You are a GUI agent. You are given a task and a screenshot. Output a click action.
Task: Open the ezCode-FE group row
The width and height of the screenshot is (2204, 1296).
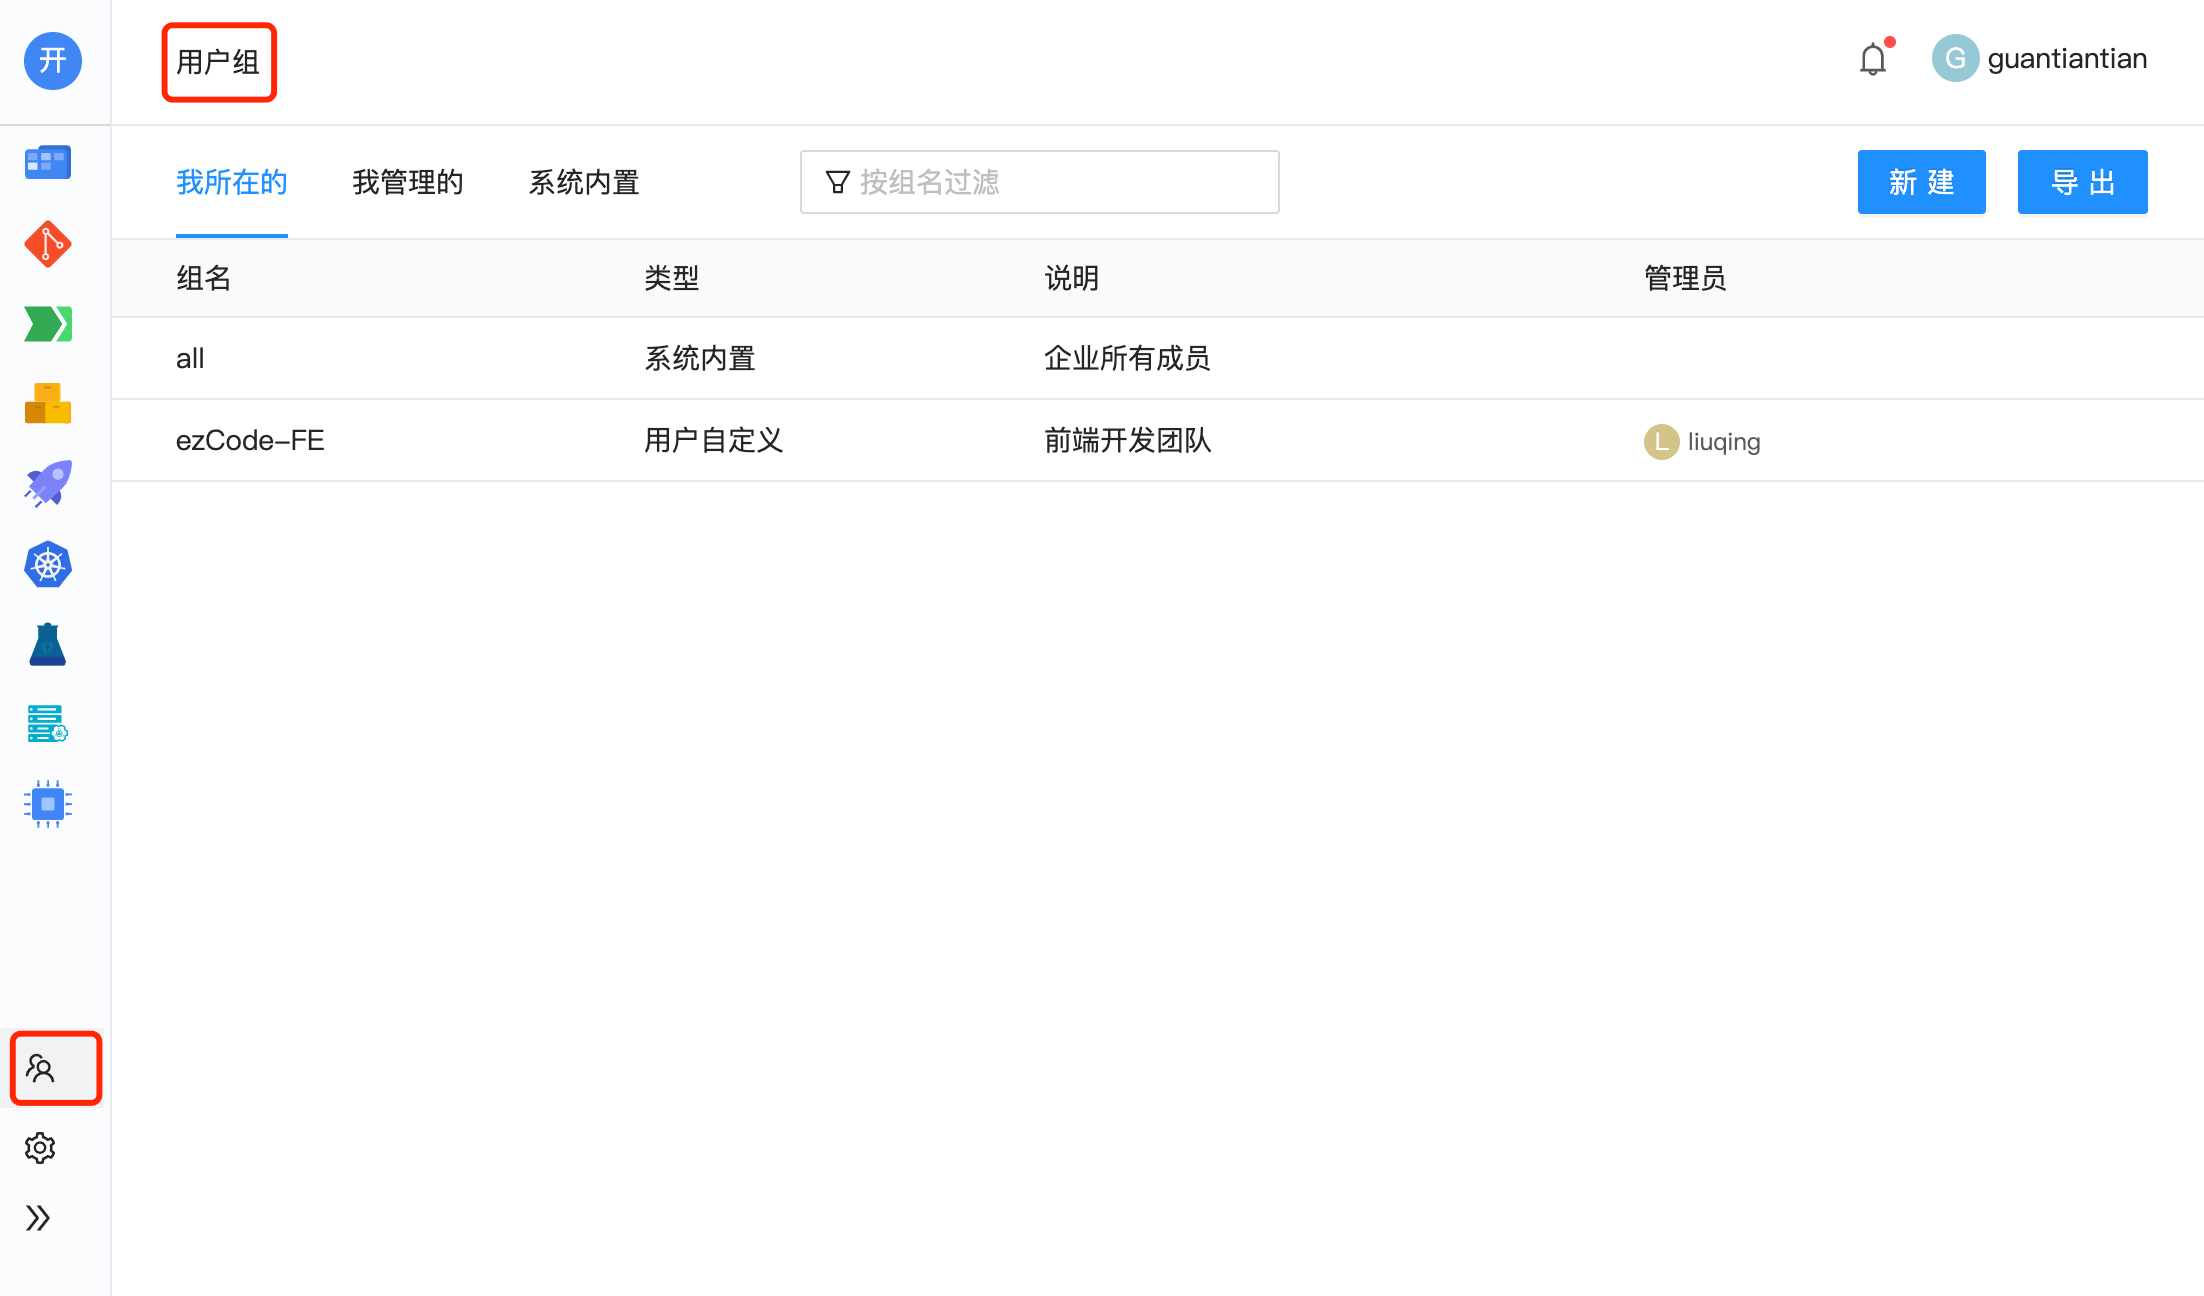point(250,440)
